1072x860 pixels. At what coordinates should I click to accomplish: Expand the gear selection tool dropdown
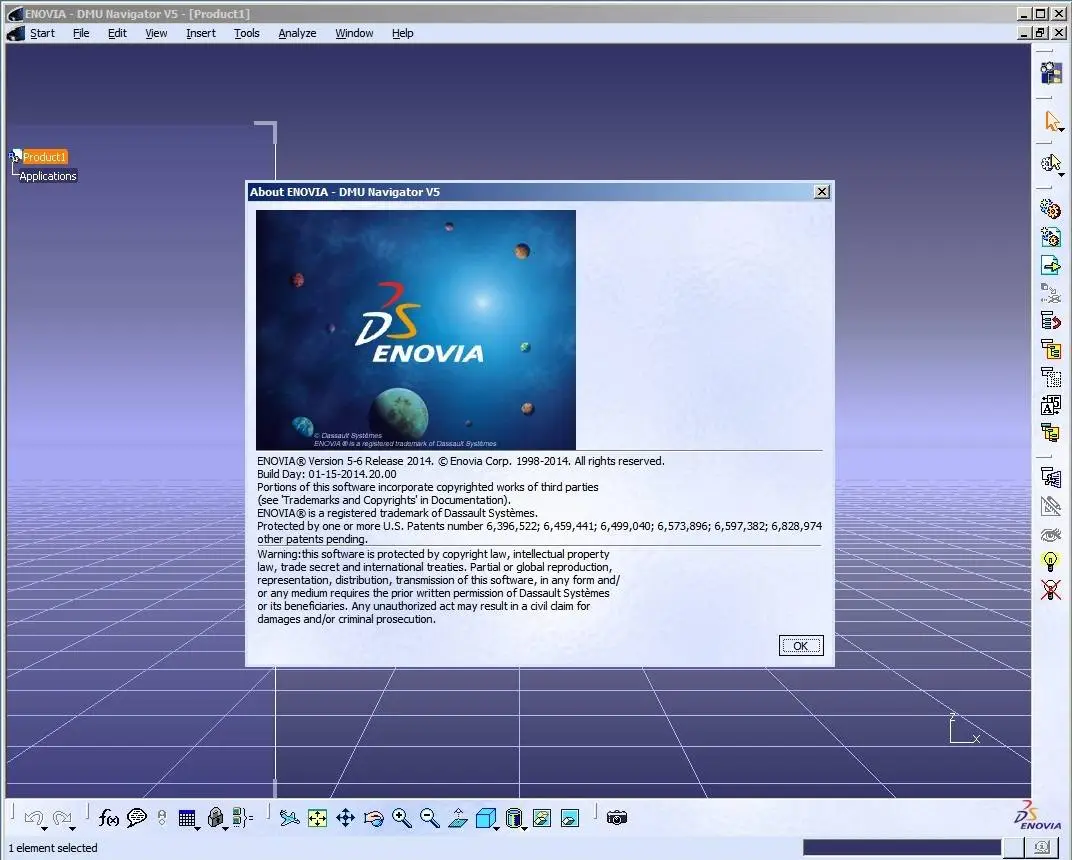[x=1062, y=175]
